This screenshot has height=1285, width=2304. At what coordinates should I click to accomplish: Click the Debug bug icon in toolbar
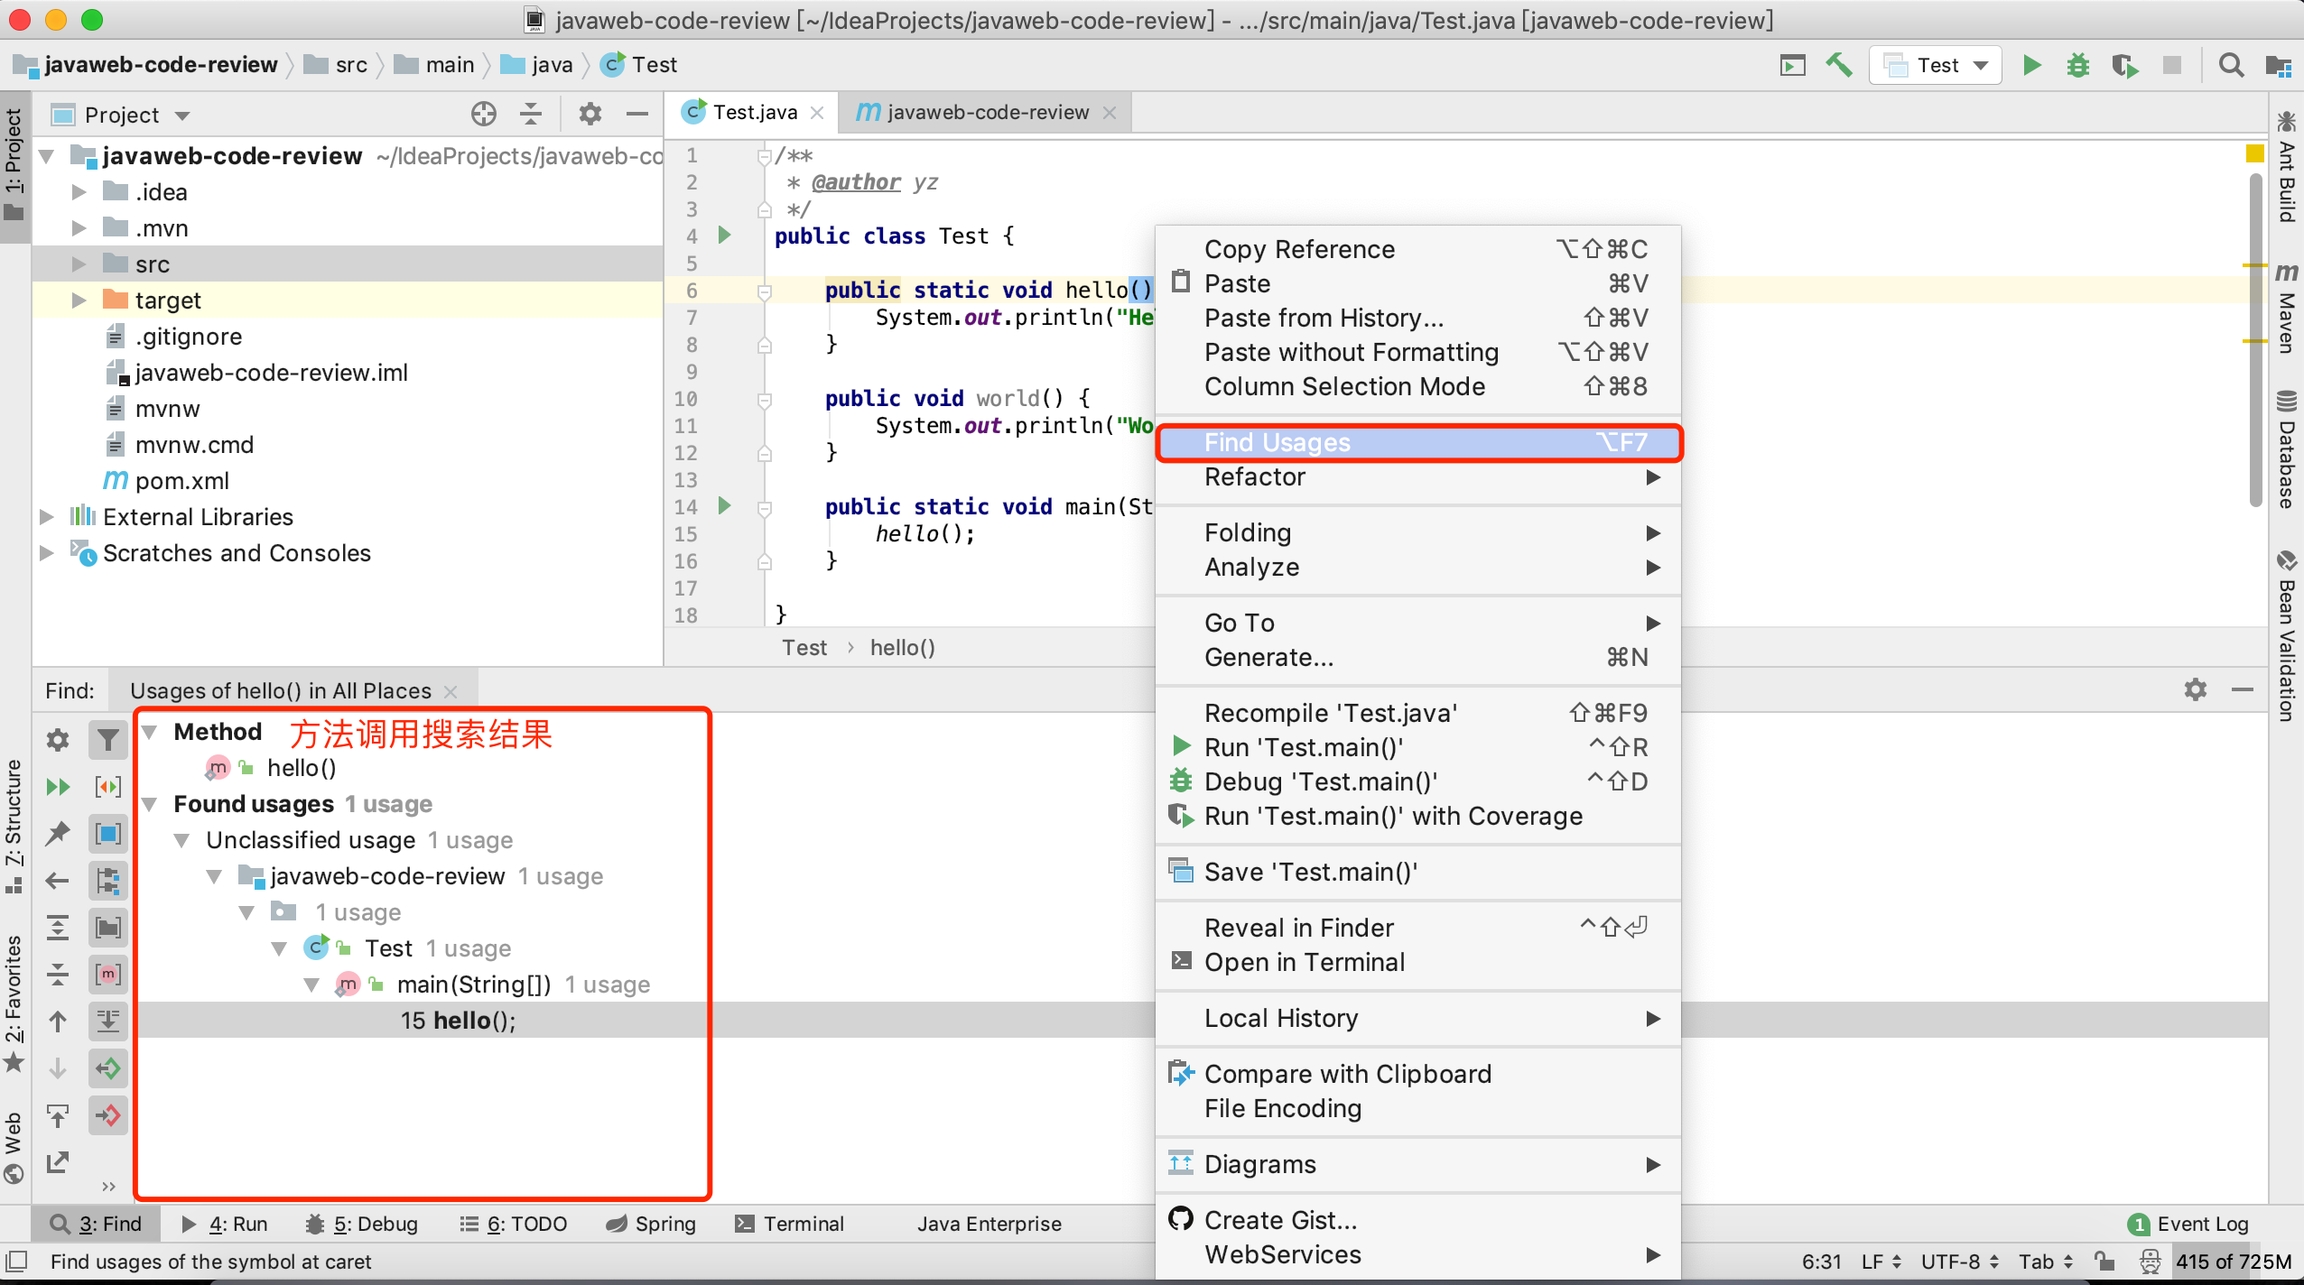pos(2077,65)
